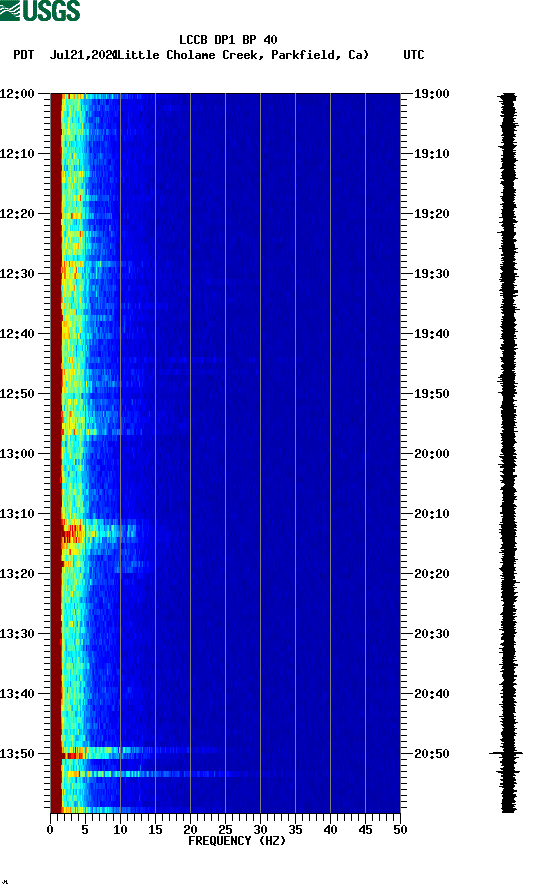Click the 'Jul21,2021' date text
The width and height of the screenshot is (552, 893).
(83, 55)
